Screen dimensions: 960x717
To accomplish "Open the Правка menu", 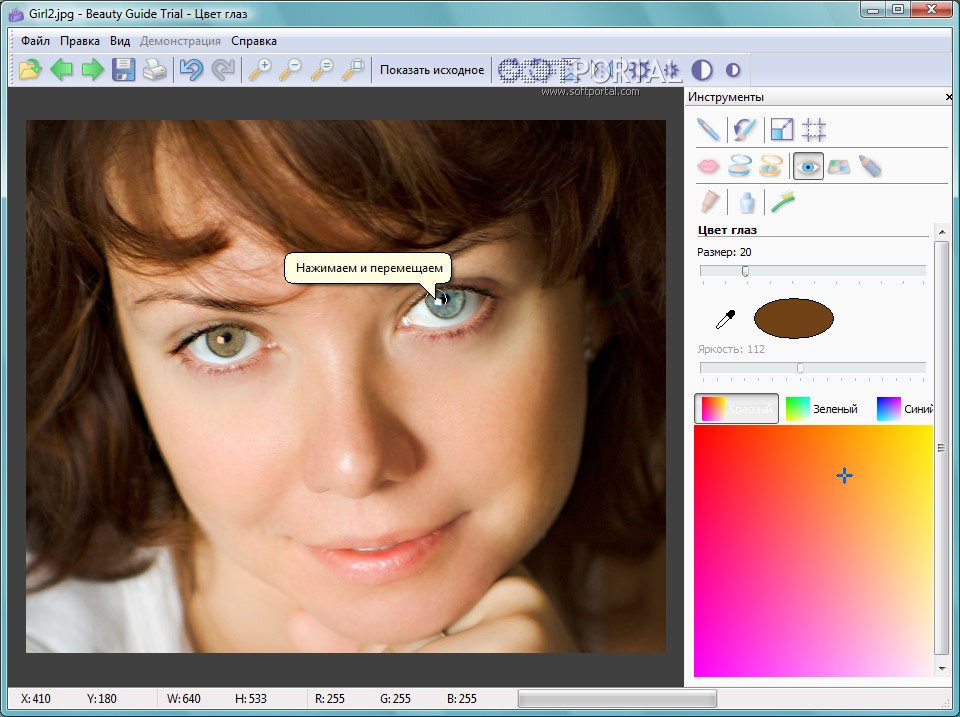I will 80,41.
